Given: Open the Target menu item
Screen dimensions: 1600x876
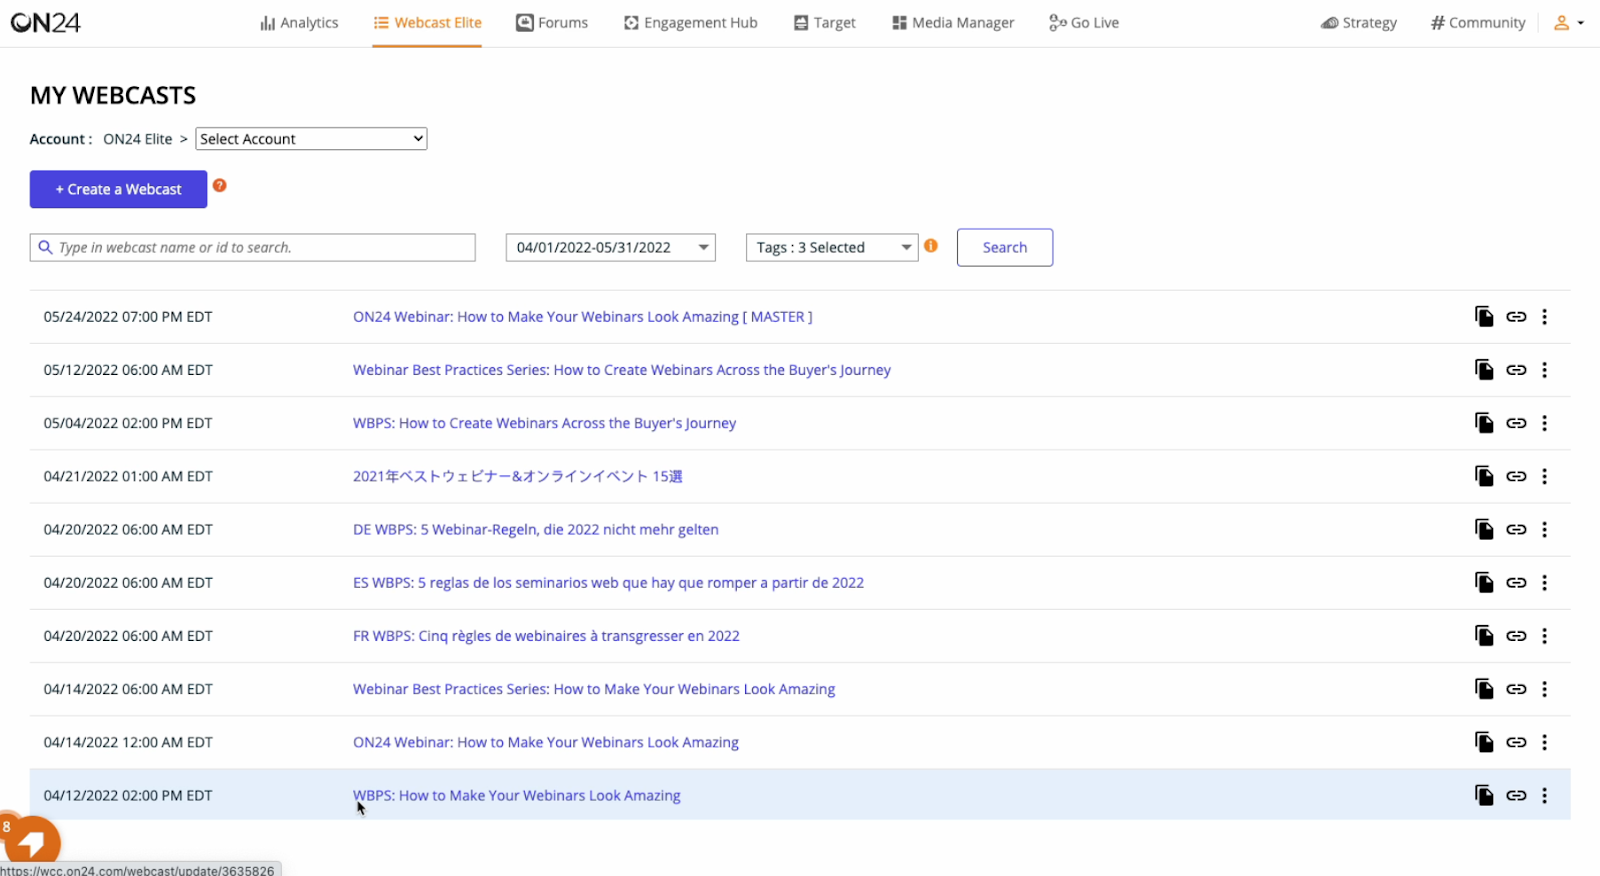Looking at the screenshot, I should [x=825, y=23].
